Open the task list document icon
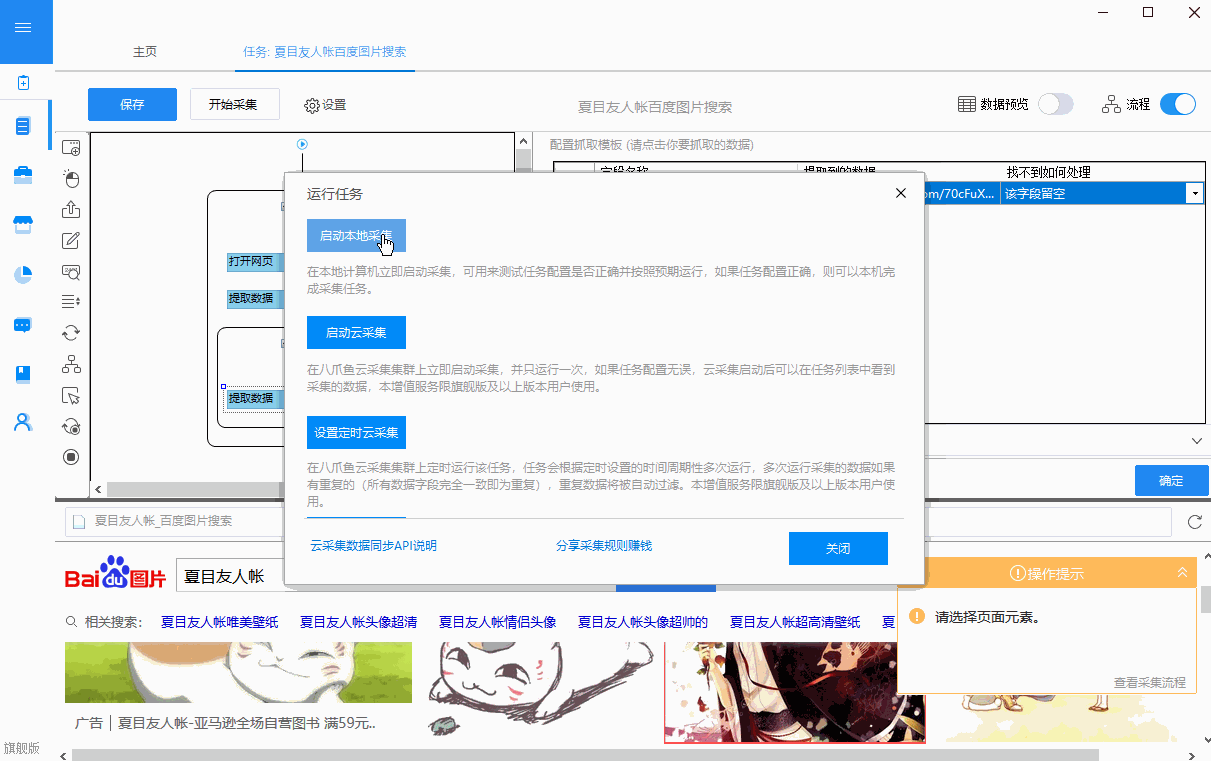The width and height of the screenshot is (1211, 761). pos(23,126)
